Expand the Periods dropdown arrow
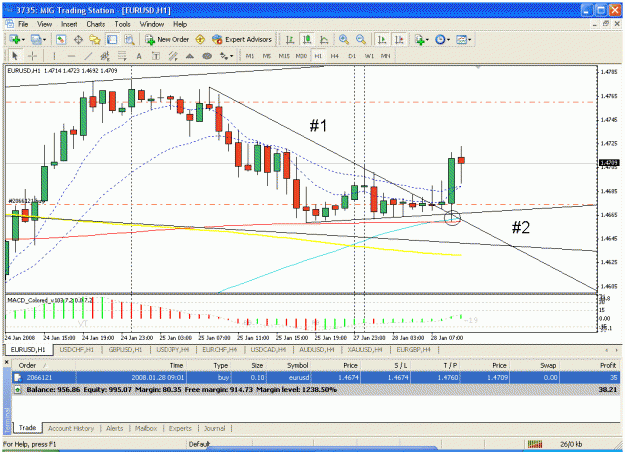This screenshot has height=452, width=625. [x=448, y=39]
